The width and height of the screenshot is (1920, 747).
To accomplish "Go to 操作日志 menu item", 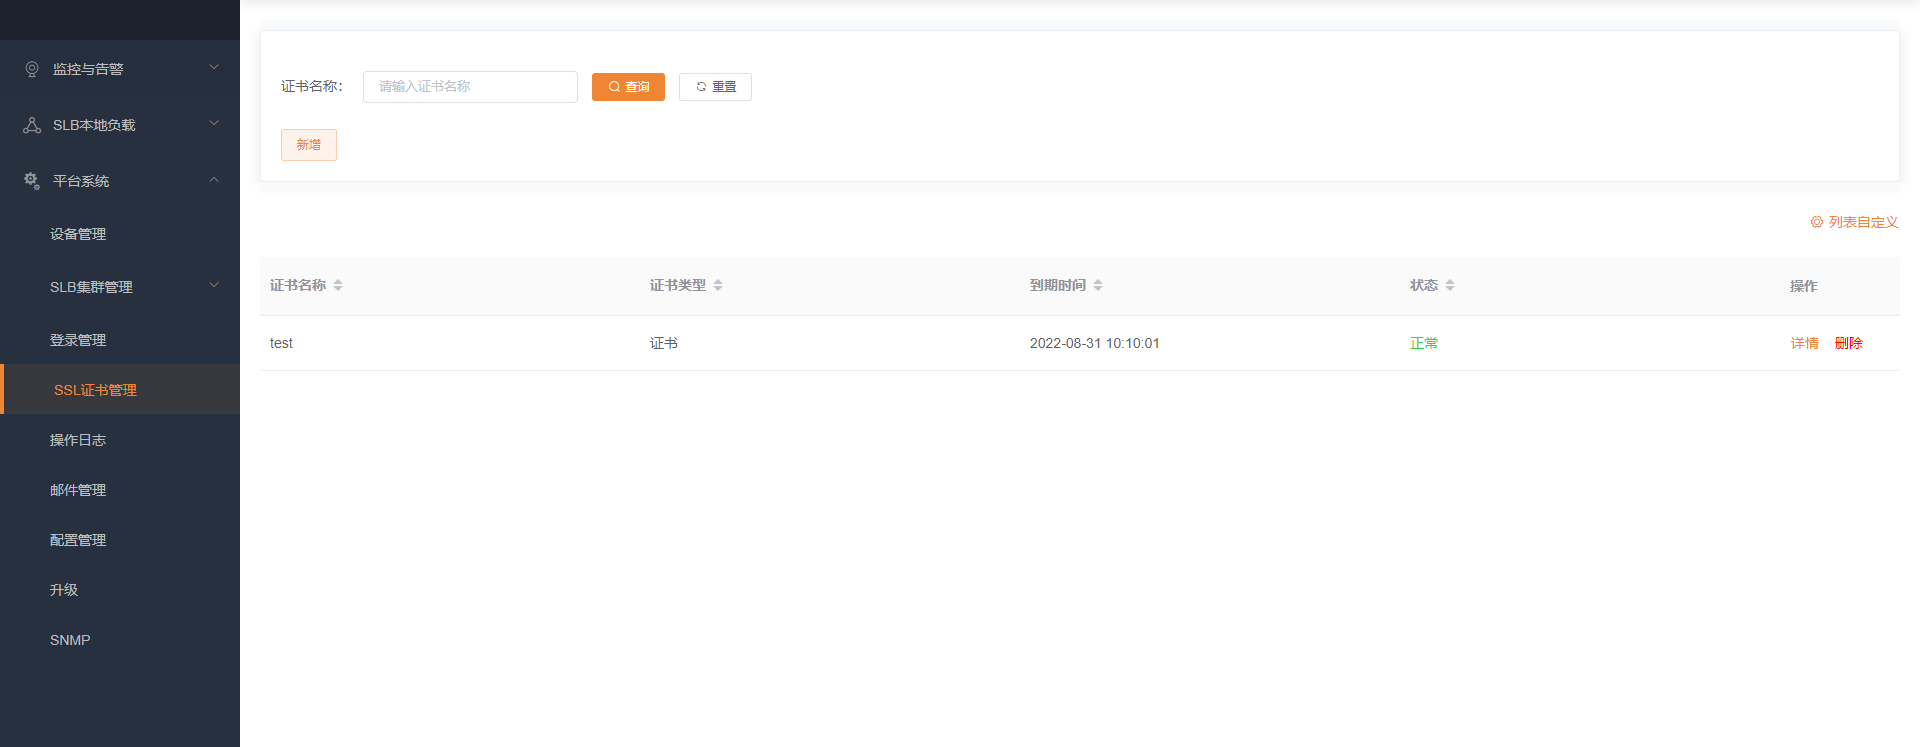I will [x=78, y=440].
